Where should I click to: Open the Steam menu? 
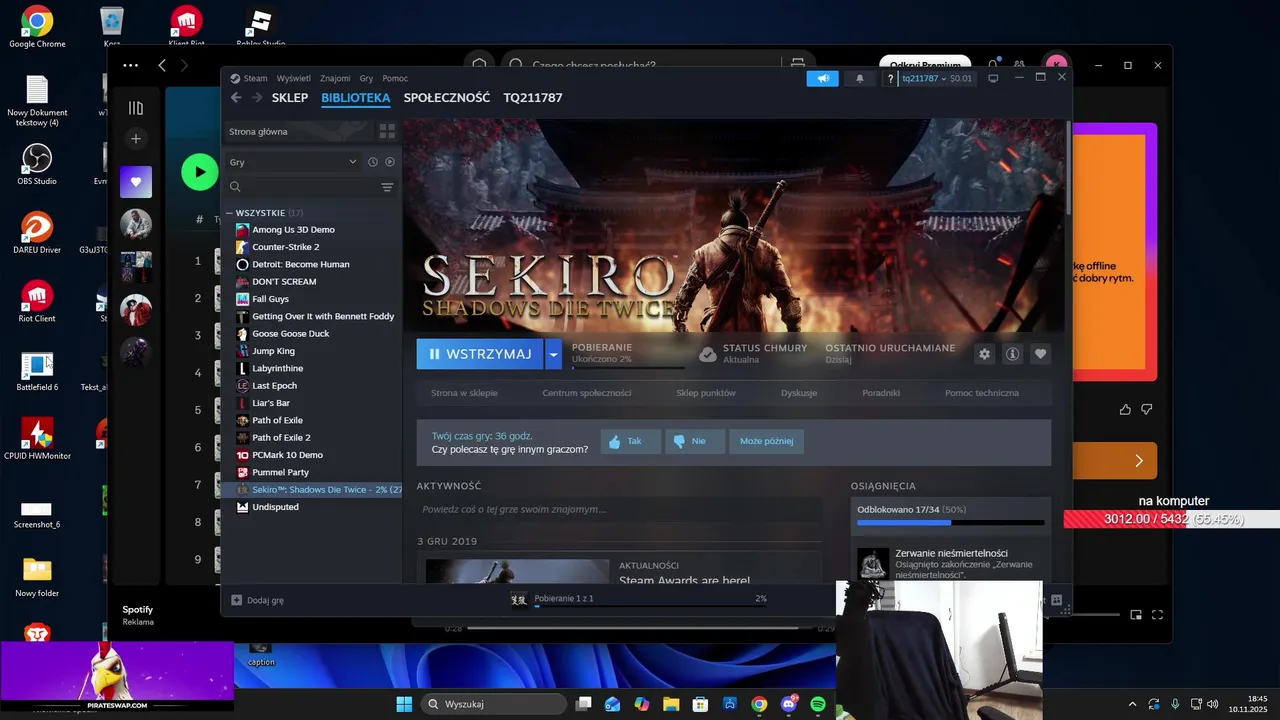250,78
